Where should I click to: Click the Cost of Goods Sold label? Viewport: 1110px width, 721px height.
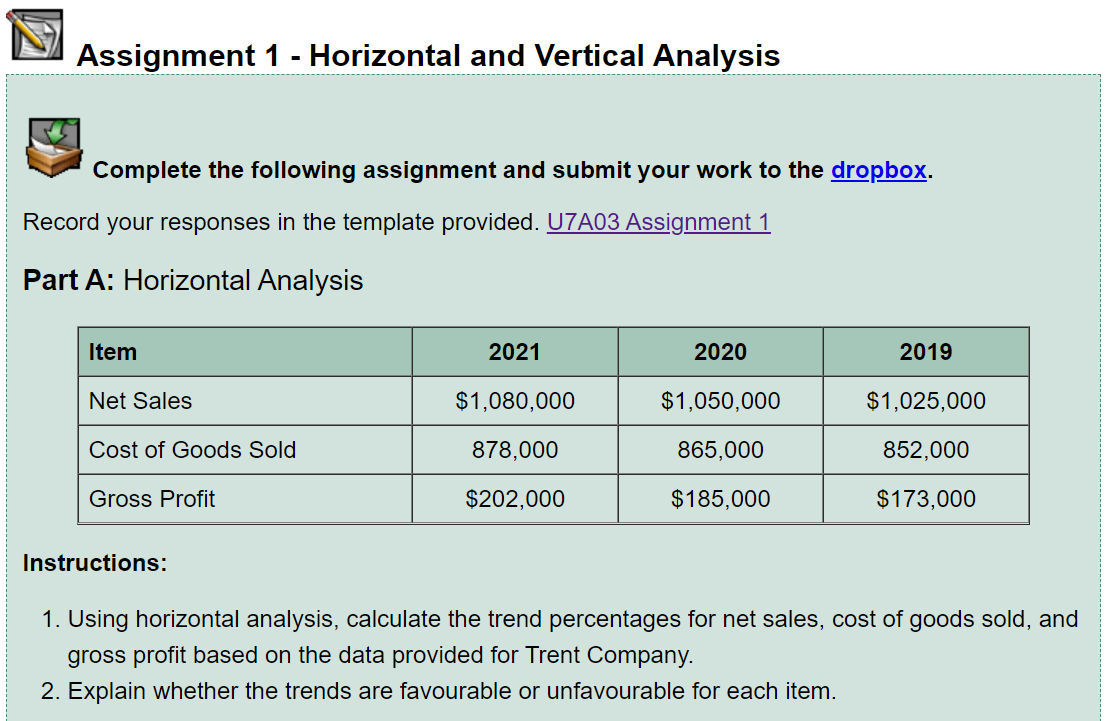point(192,450)
